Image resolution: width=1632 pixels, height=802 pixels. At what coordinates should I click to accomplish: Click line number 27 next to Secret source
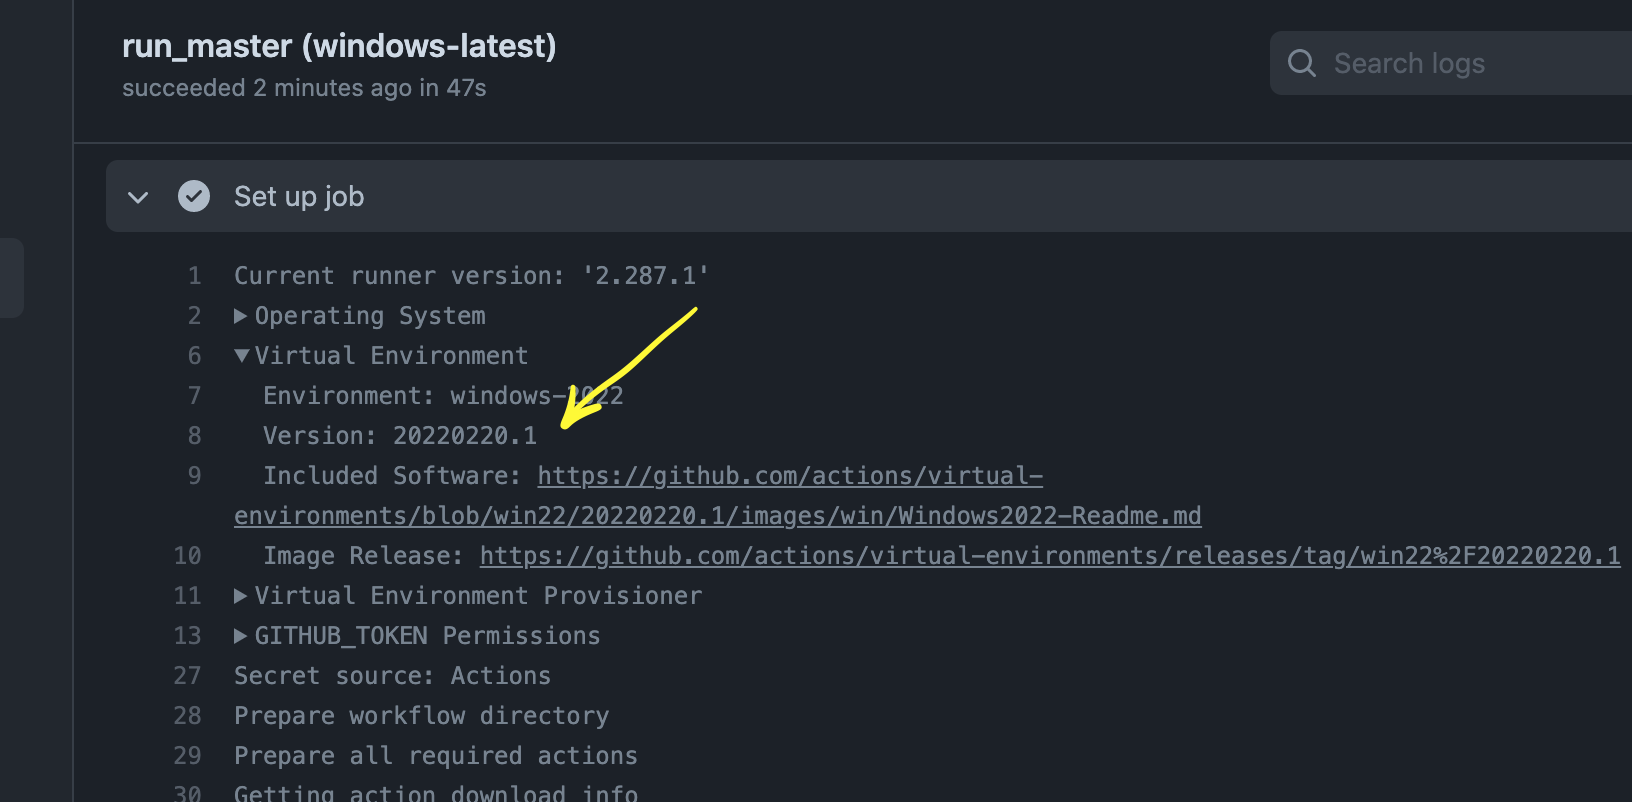coord(187,675)
